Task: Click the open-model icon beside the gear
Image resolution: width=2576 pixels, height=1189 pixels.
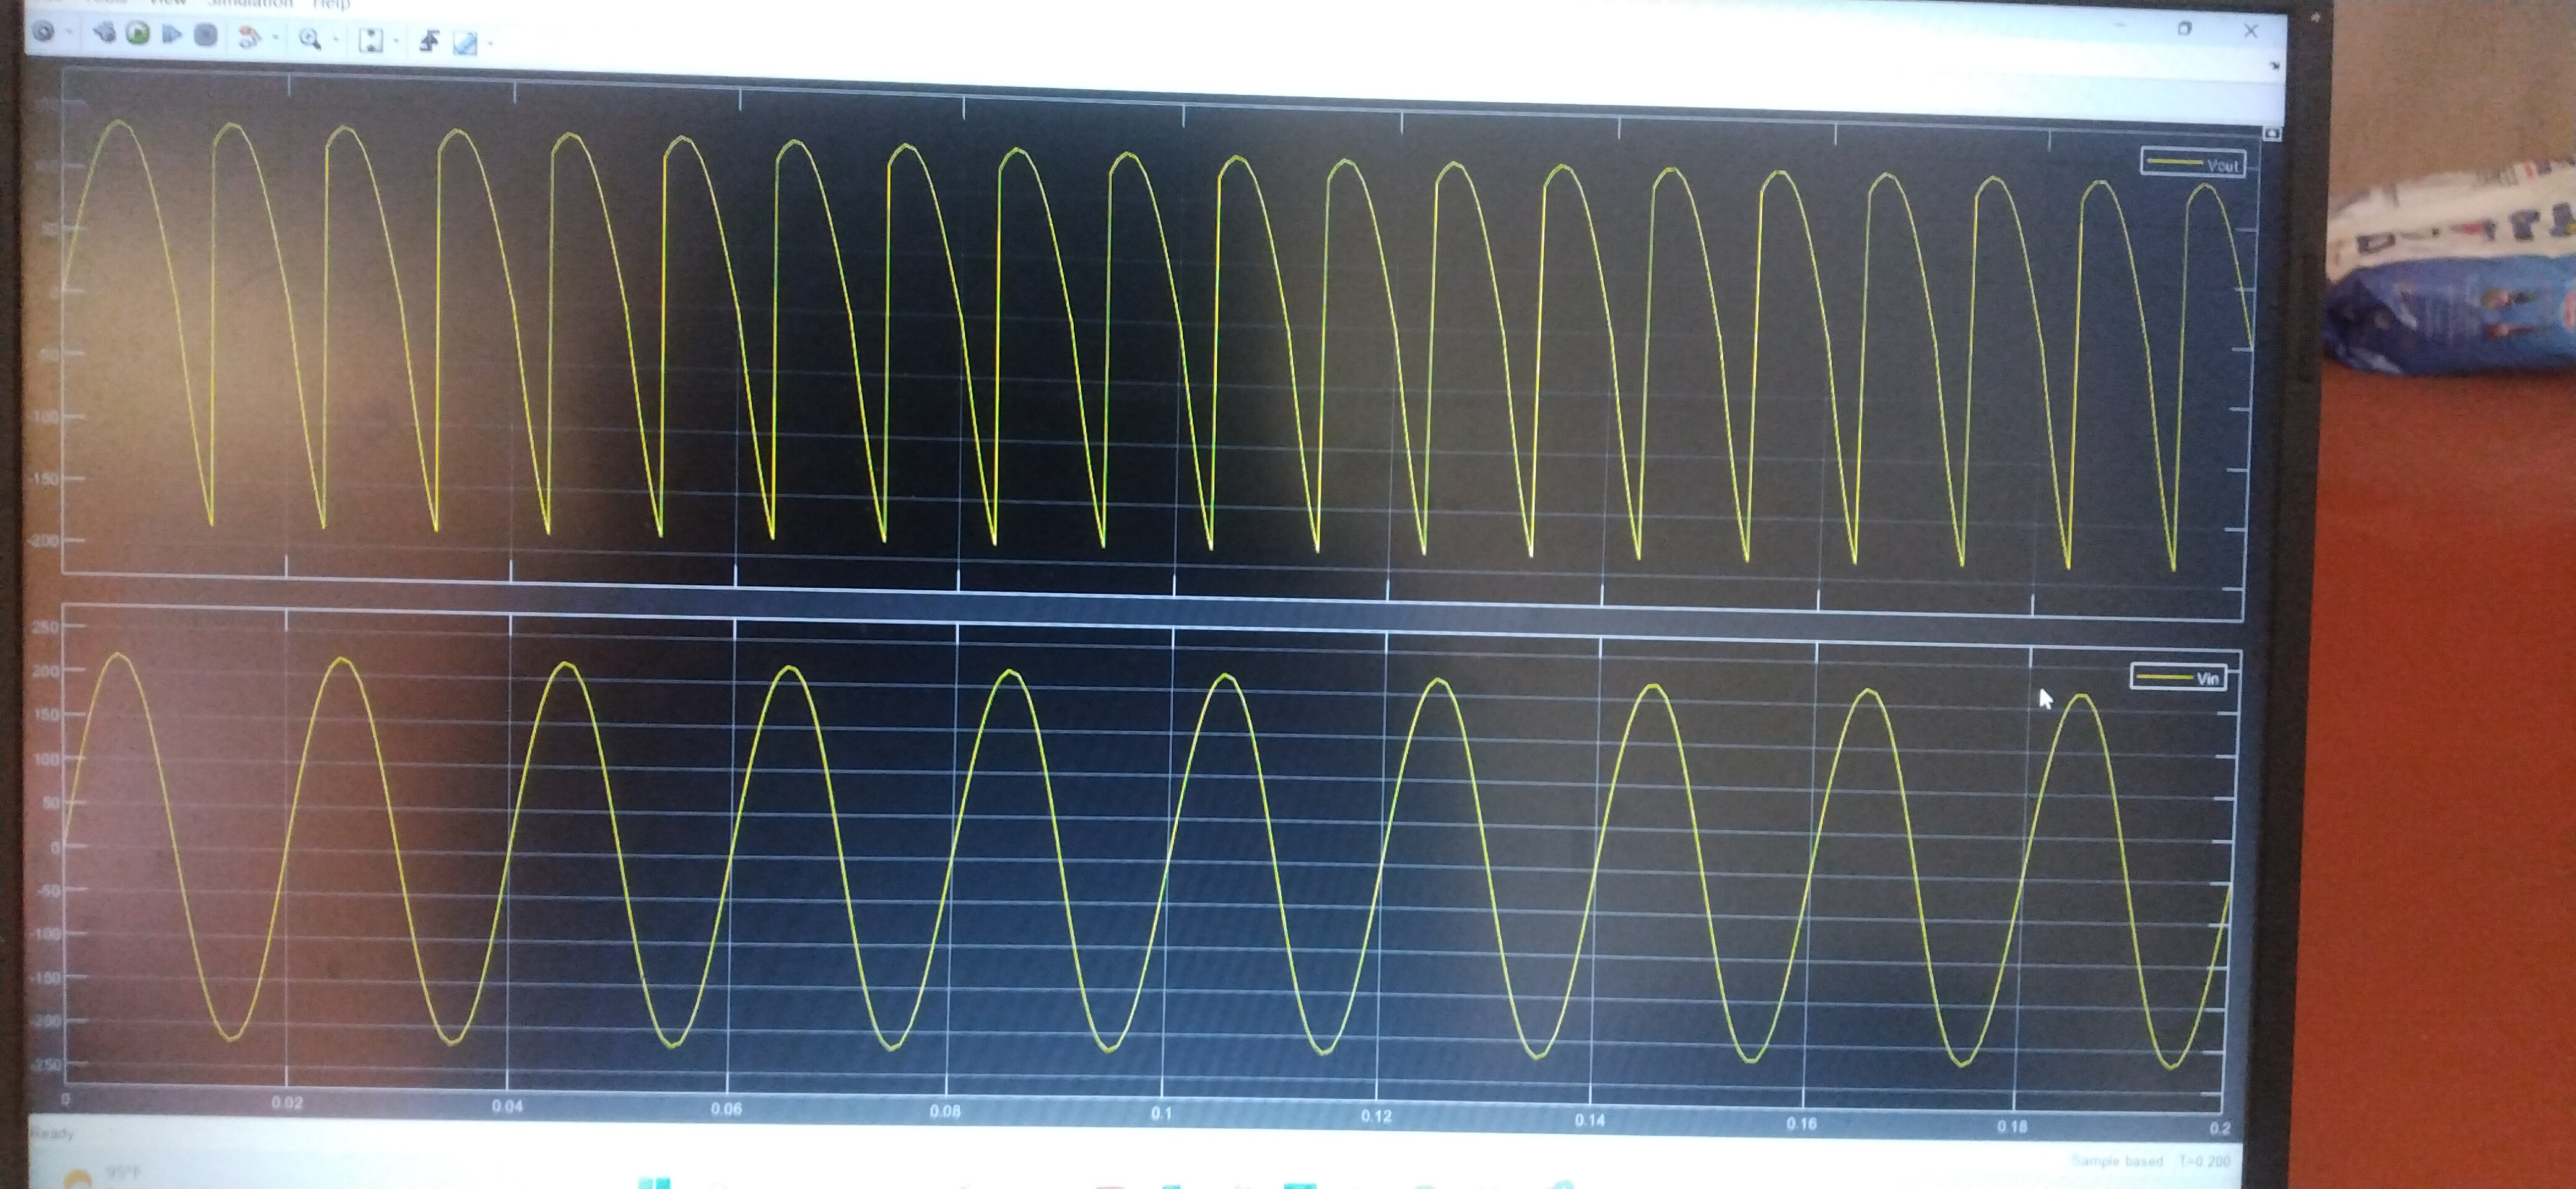Action: (104, 33)
